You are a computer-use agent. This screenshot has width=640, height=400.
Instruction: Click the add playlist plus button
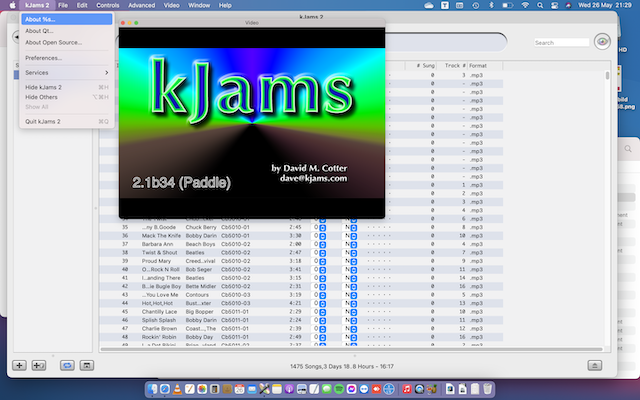click(x=20, y=366)
